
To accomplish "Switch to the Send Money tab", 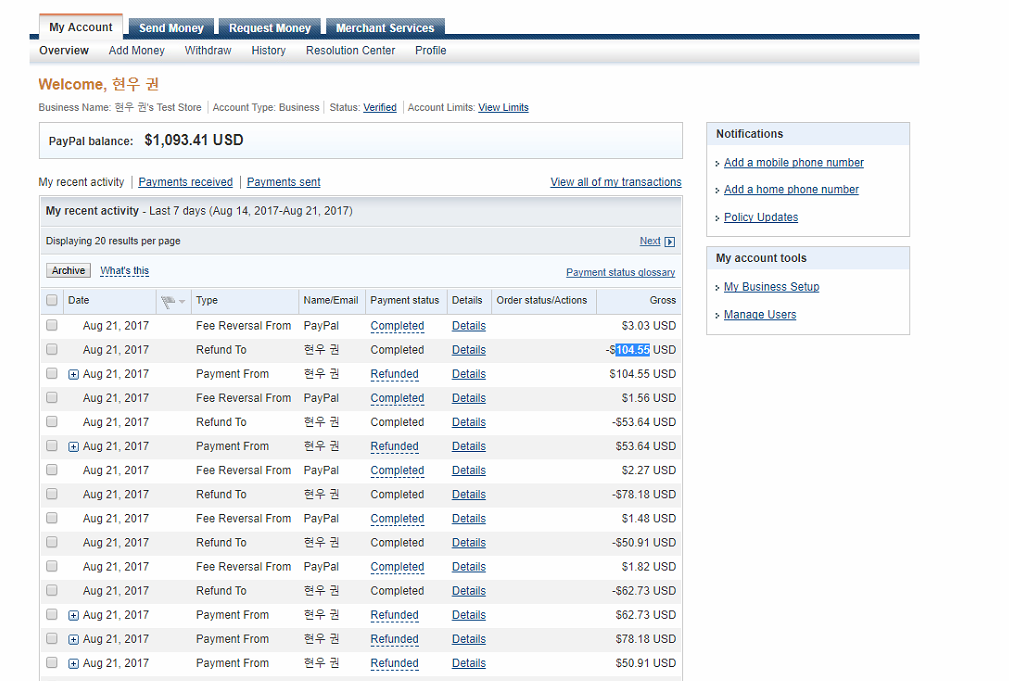I will pyautogui.click(x=171, y=28).
